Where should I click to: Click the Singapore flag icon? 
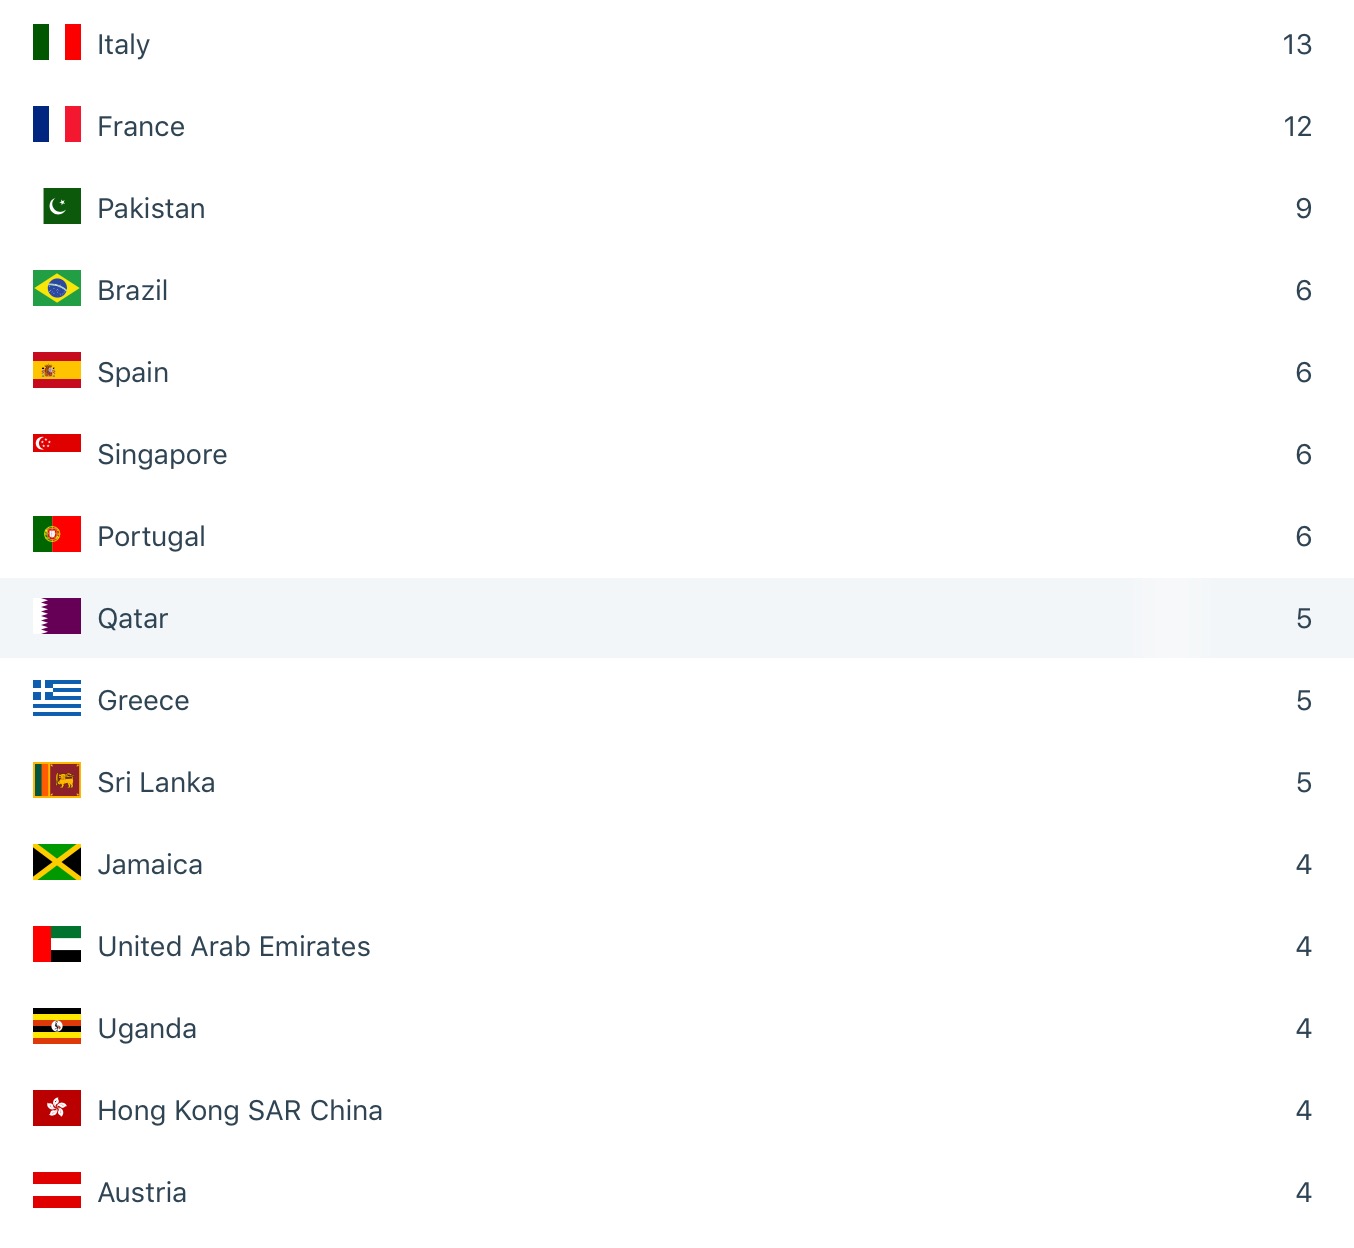point(57,444)
